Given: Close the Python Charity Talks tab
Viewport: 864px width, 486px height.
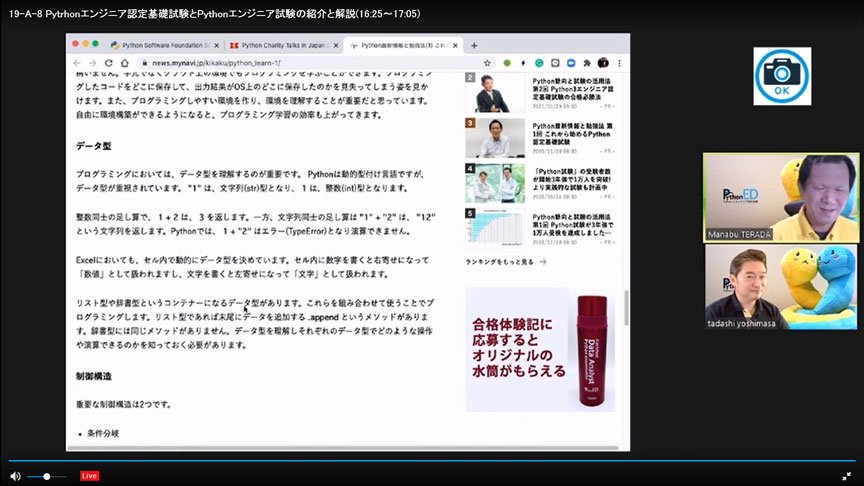Looking at the screenshot, I should 336,46.
